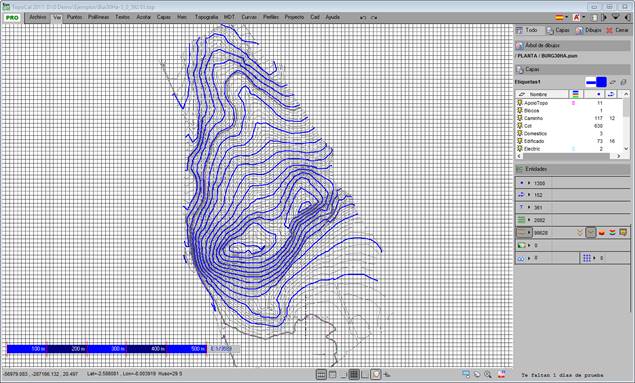This screenshot has height=383, width=635.
Task: Click the Entidades section header
Action: (572, 169)
